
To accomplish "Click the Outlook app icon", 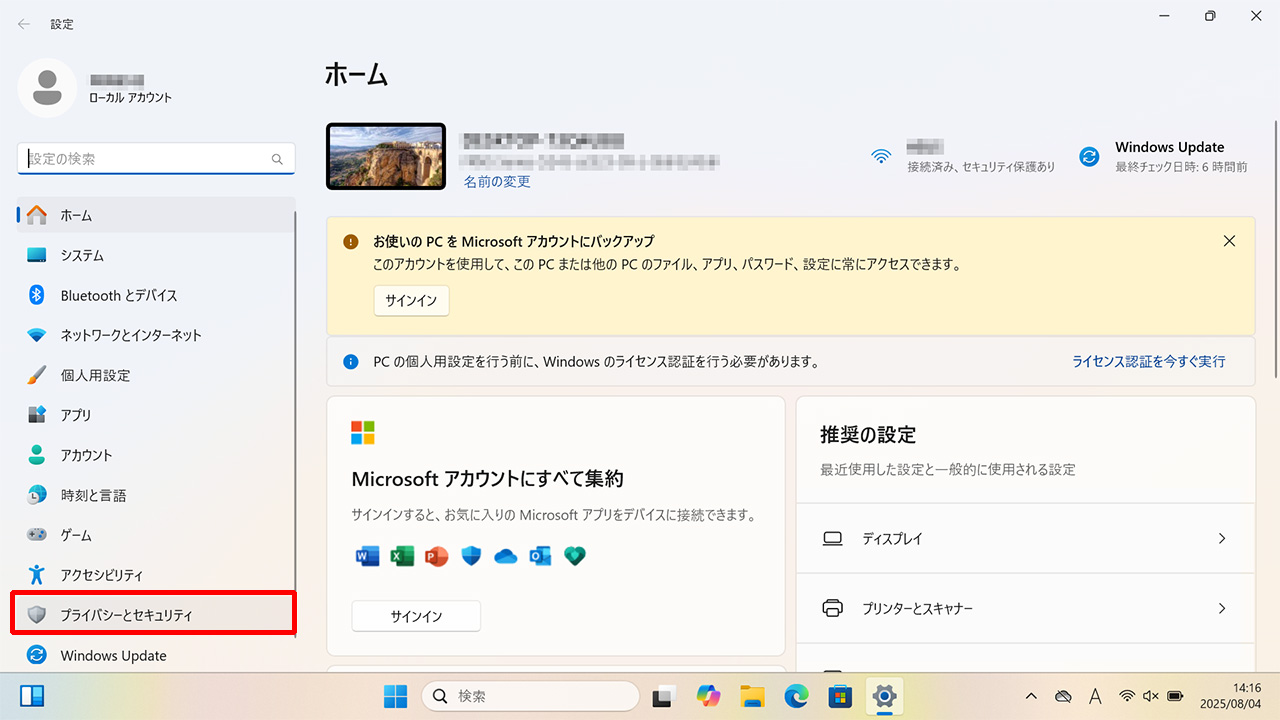I will pyautogui.click(x=540, y=556).
